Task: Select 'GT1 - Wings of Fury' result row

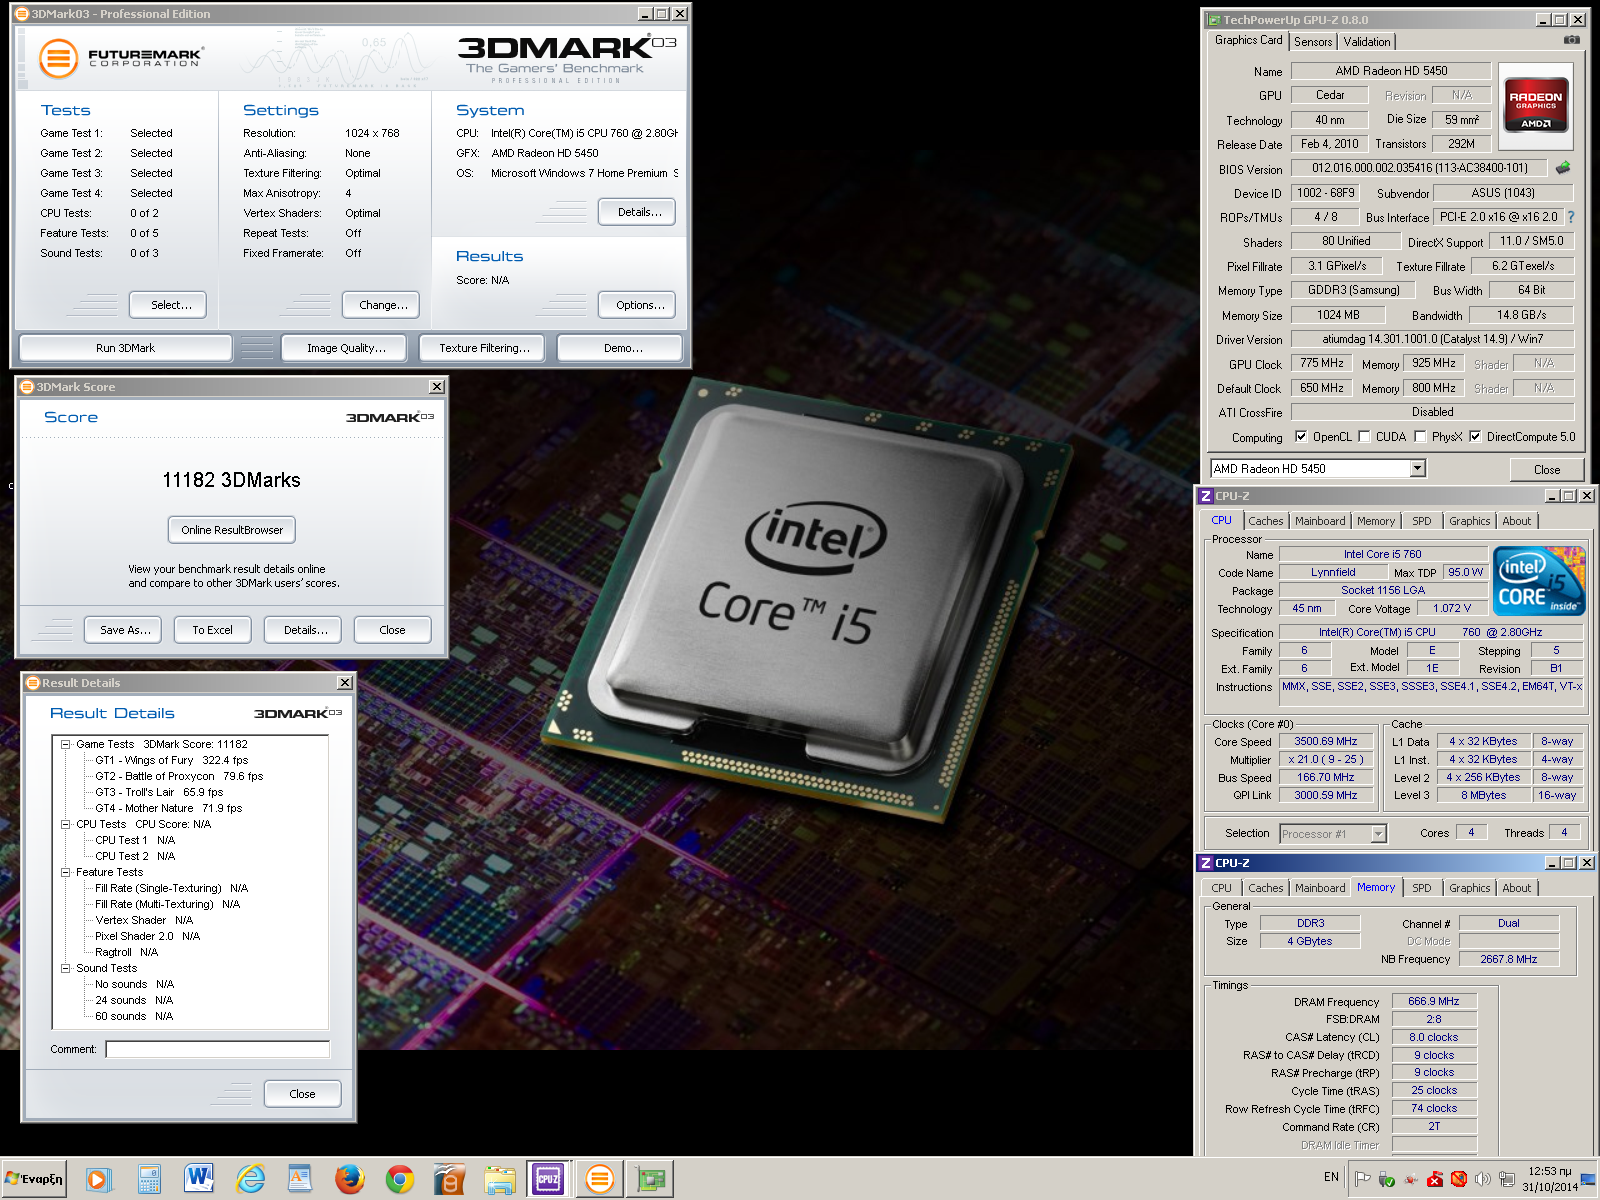Action: tap(171, 760)
